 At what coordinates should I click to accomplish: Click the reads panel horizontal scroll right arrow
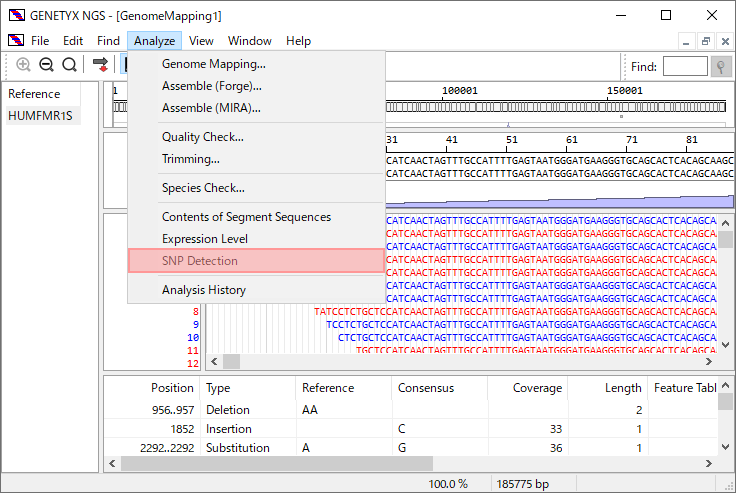pos(709,362)
